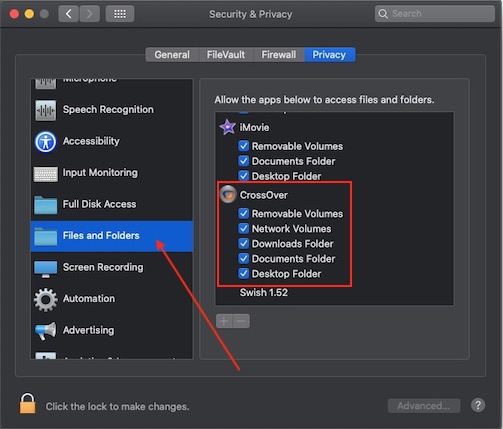This screenshot has height=429, width=503.
Task: Click the Advertising megaphone icon
Action: 46,331
